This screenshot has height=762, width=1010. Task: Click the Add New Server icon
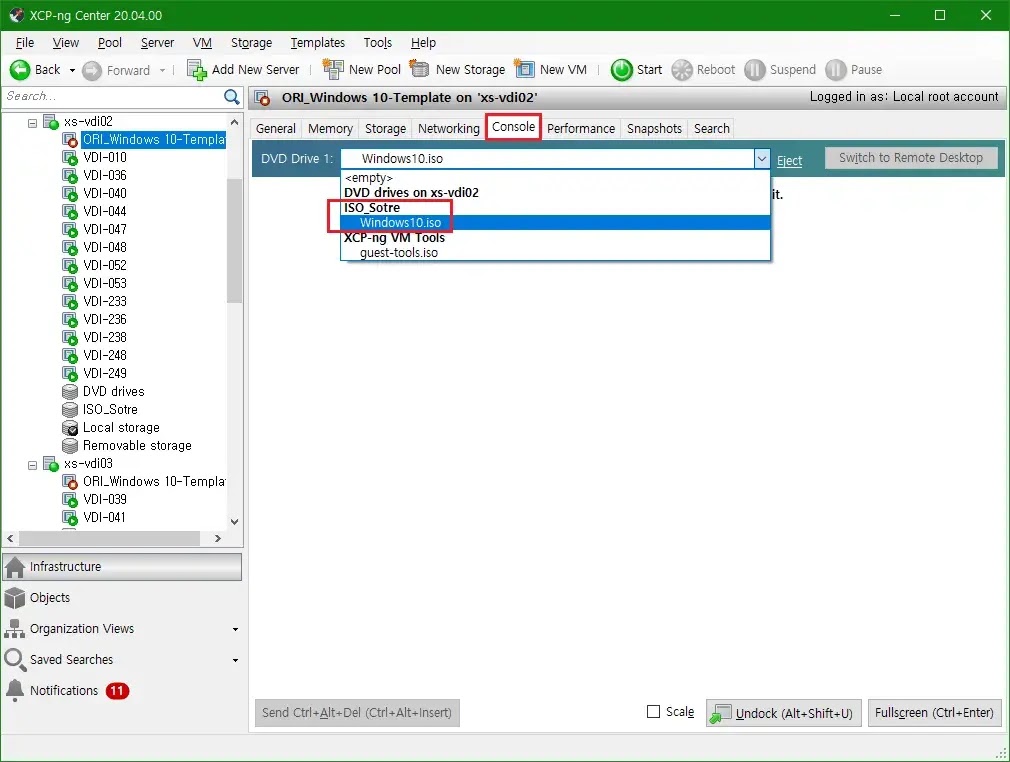196,70
